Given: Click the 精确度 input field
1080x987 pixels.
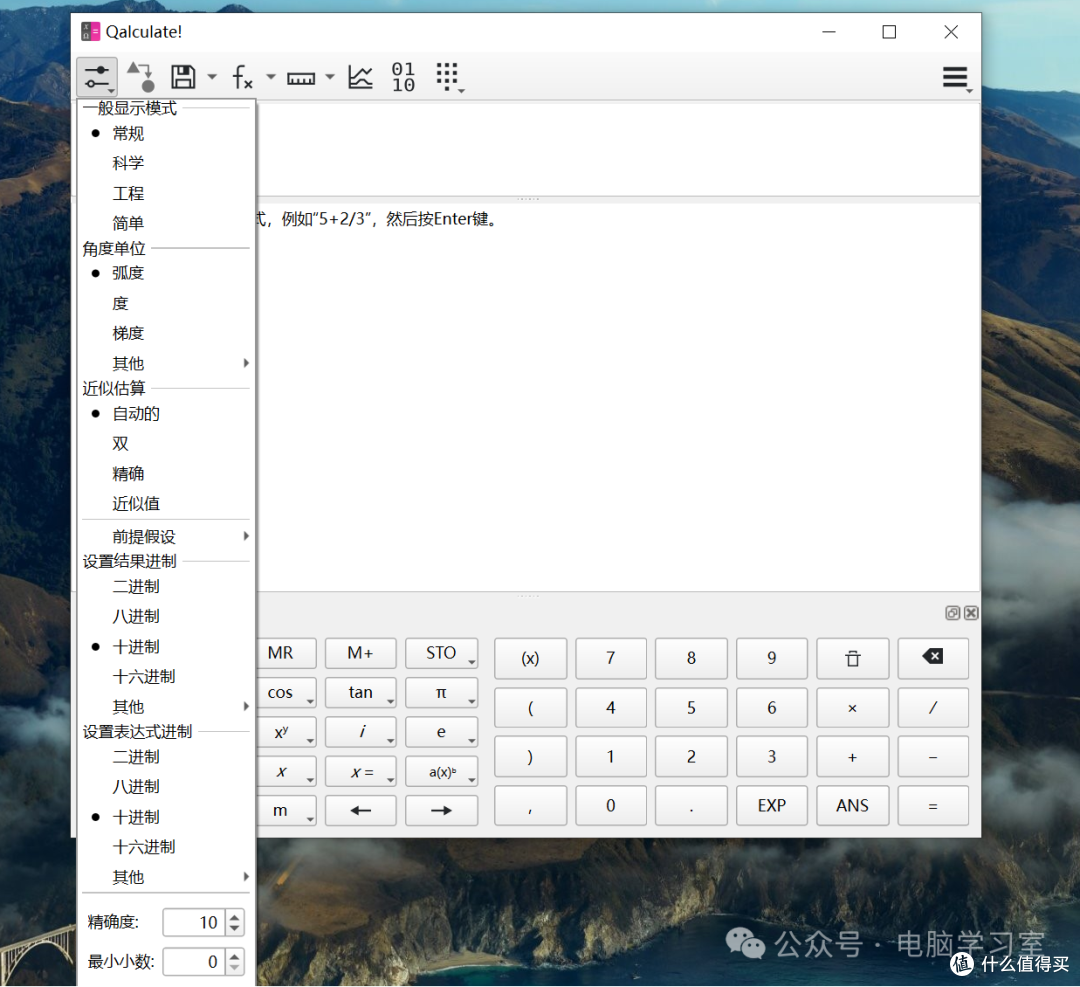Looking at the screenshot, I should pos(194,923).
